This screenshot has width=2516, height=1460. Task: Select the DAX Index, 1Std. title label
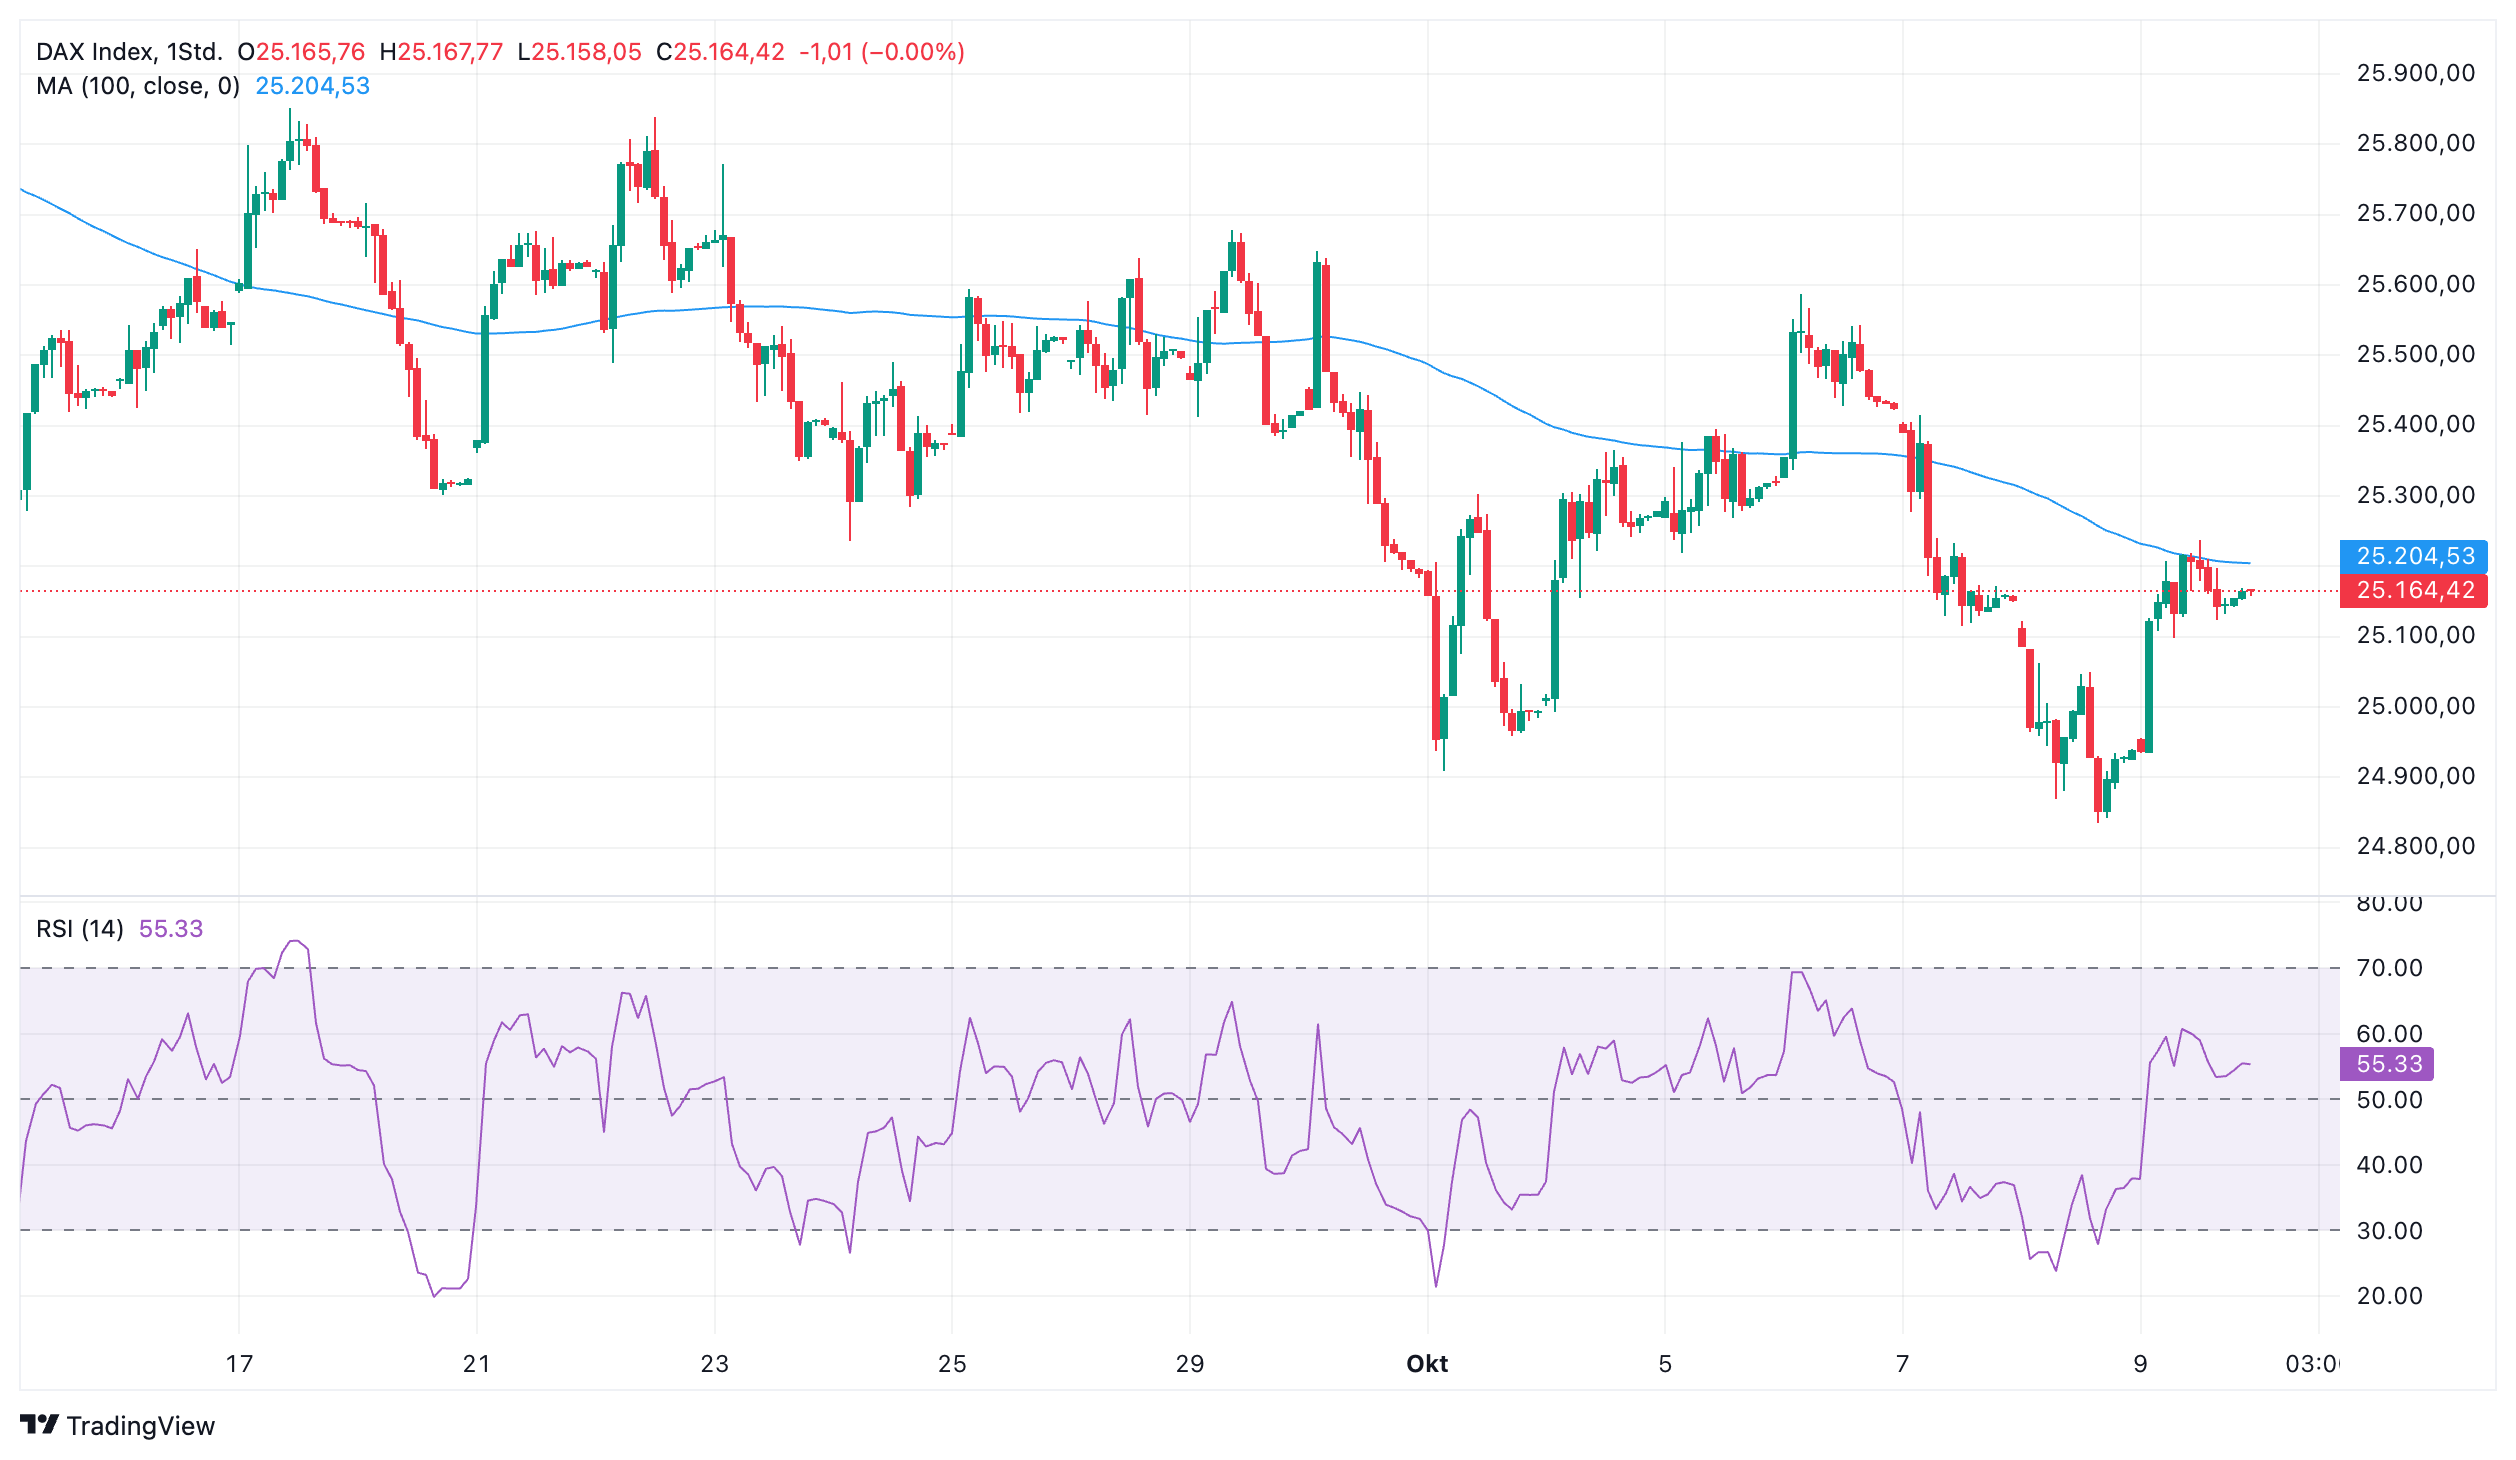[x=129, y=52]
